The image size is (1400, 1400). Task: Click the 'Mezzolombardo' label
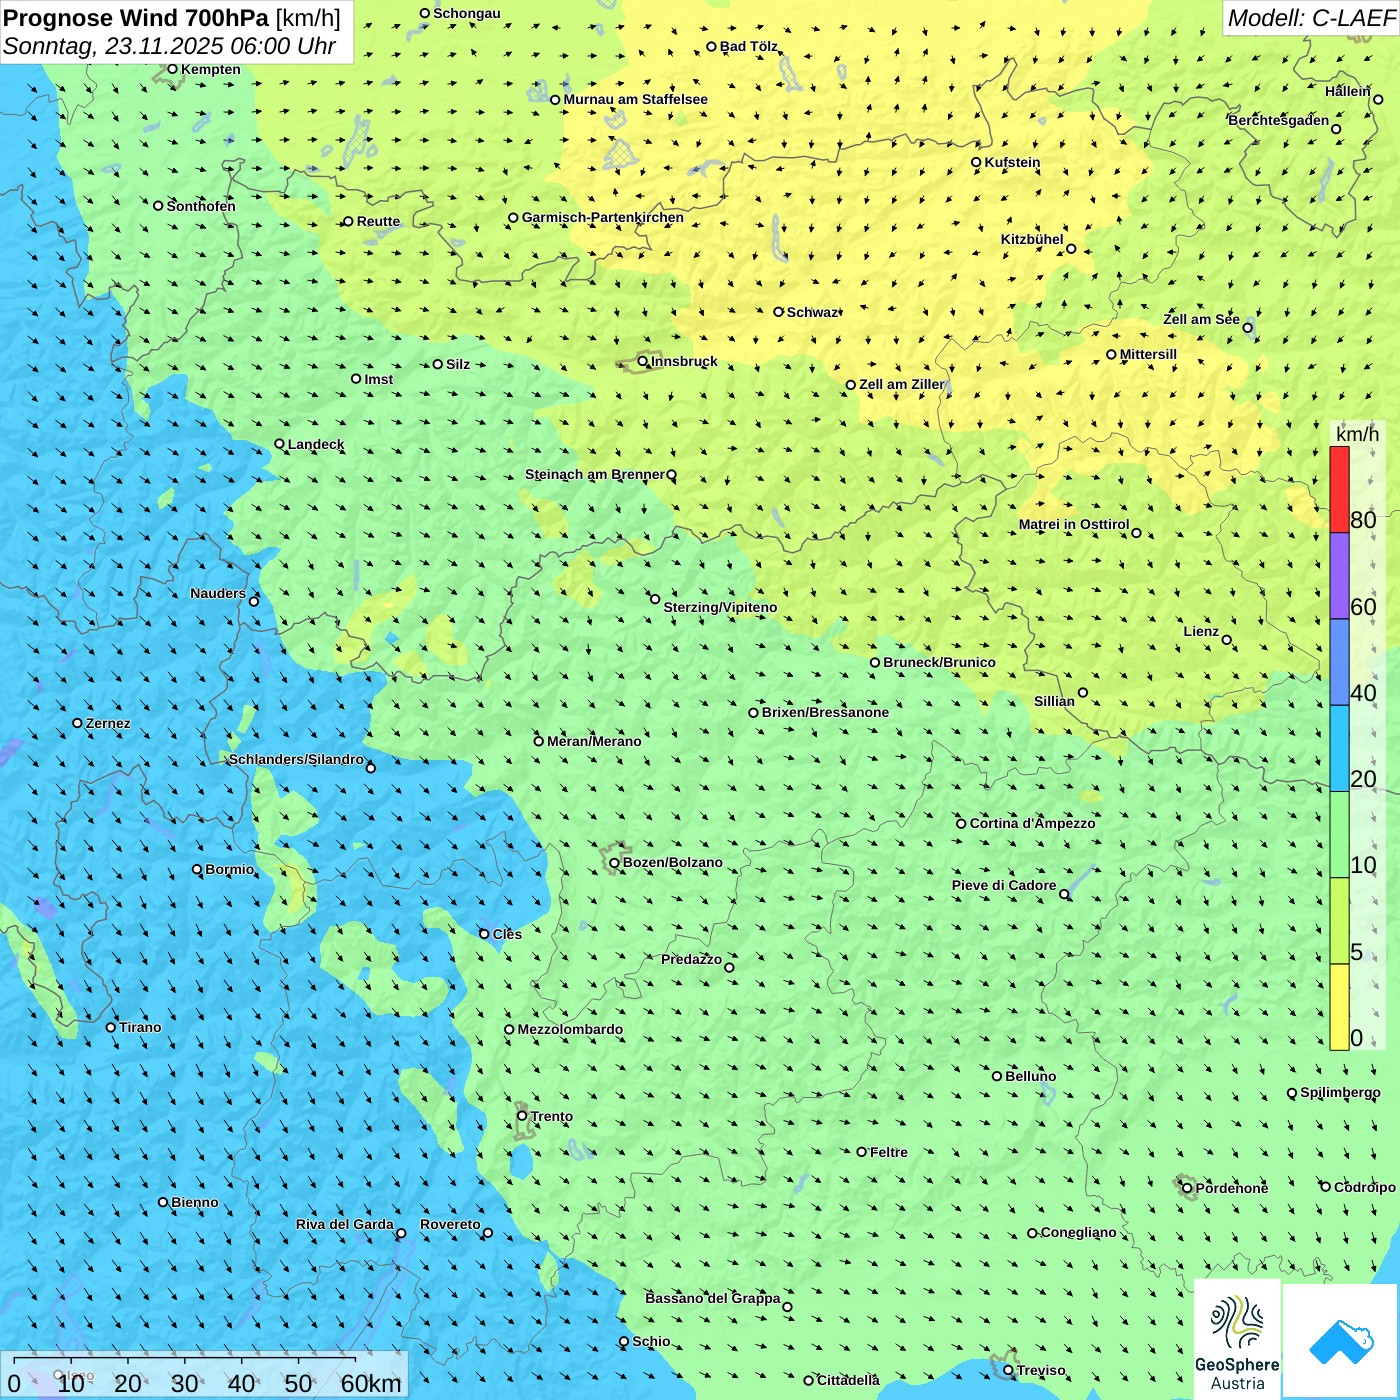click(570, 1029)
